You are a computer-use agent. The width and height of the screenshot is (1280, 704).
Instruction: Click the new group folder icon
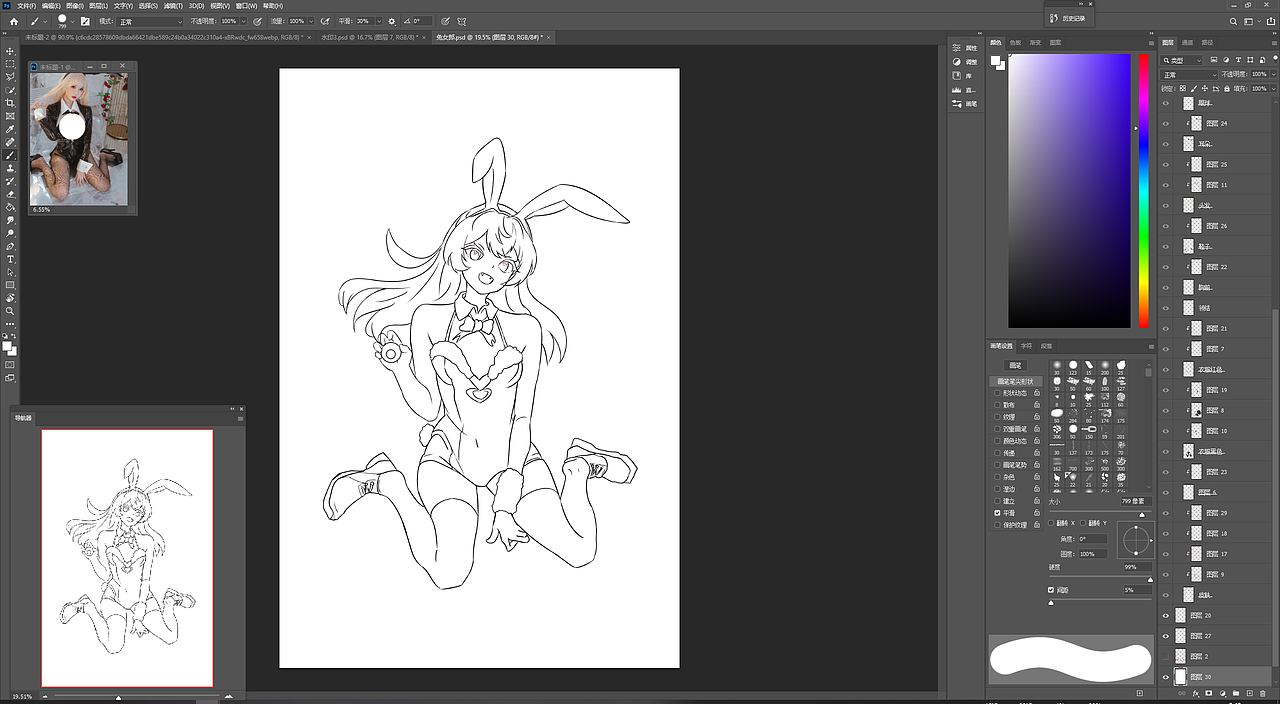coord(1236,693)
